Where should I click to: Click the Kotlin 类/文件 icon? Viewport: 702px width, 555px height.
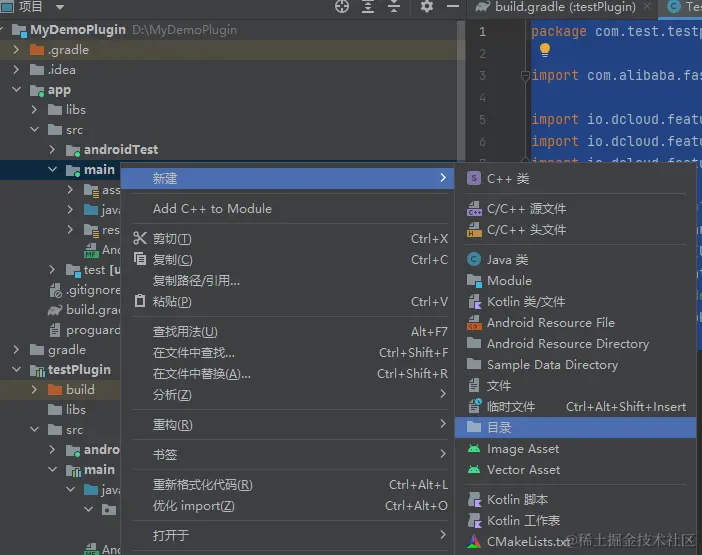(x=474, y=302)
